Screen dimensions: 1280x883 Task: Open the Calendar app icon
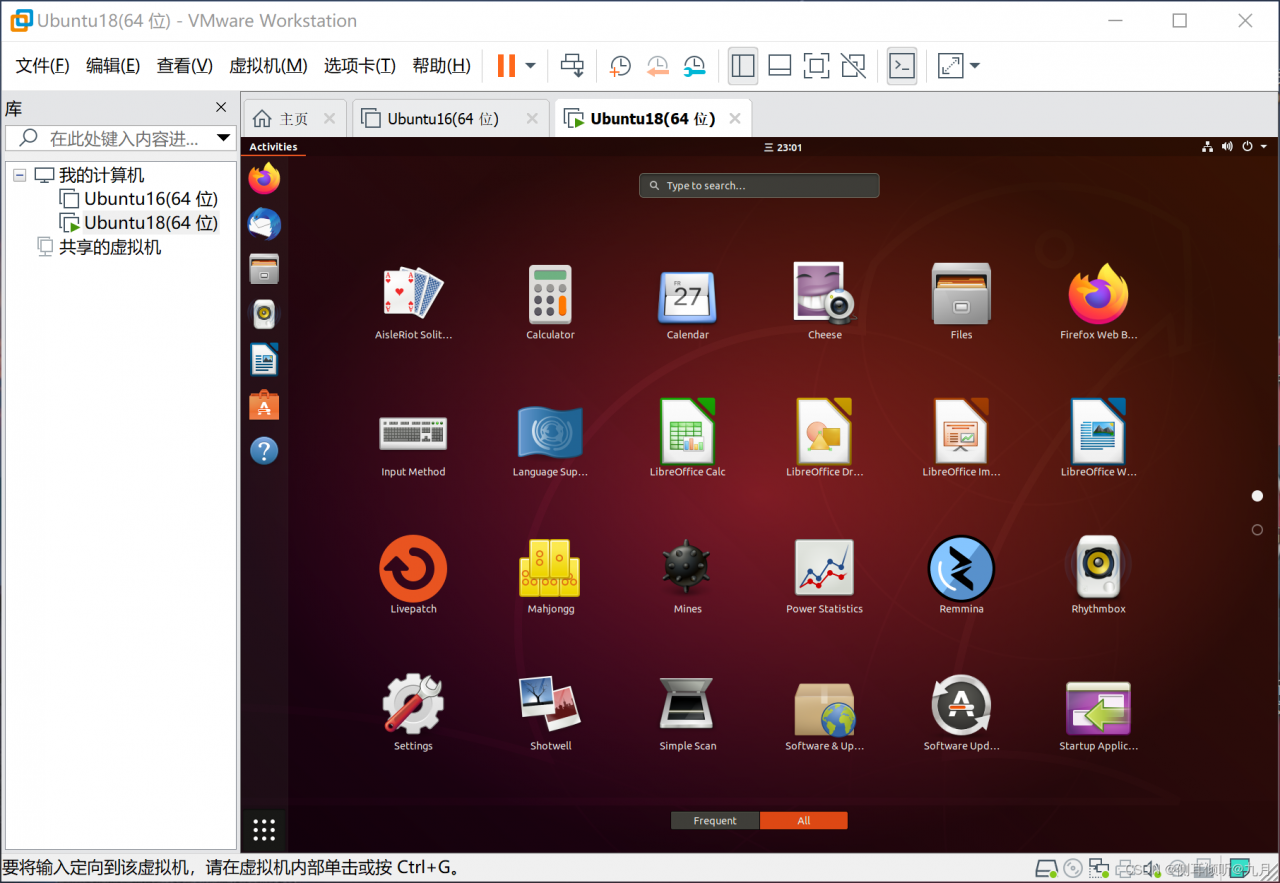coord(687,296)
